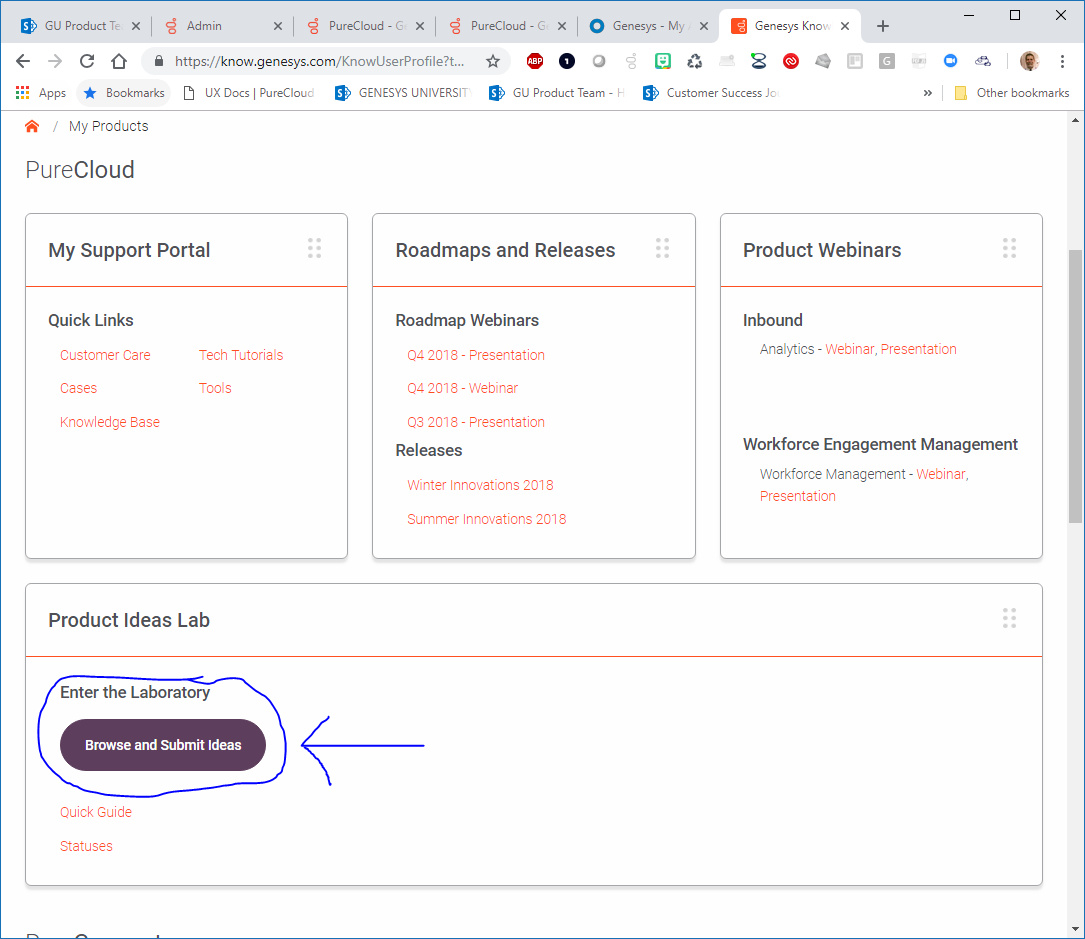Click the scrollbar down arrow
The image size is (1085, 939).
click(x=1075, y=929)
